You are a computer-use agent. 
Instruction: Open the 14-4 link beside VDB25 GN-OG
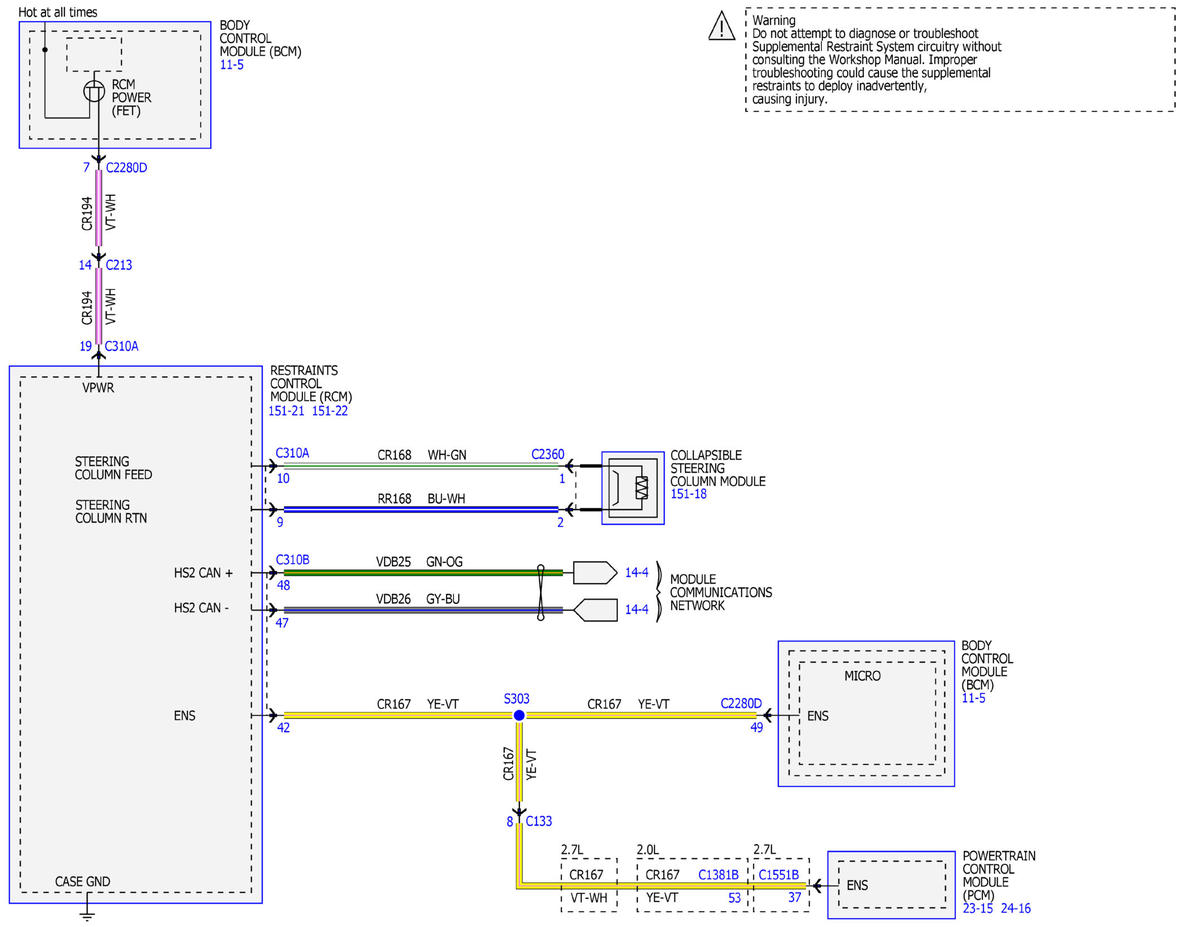pyautogui.click(x=636, y=573)
